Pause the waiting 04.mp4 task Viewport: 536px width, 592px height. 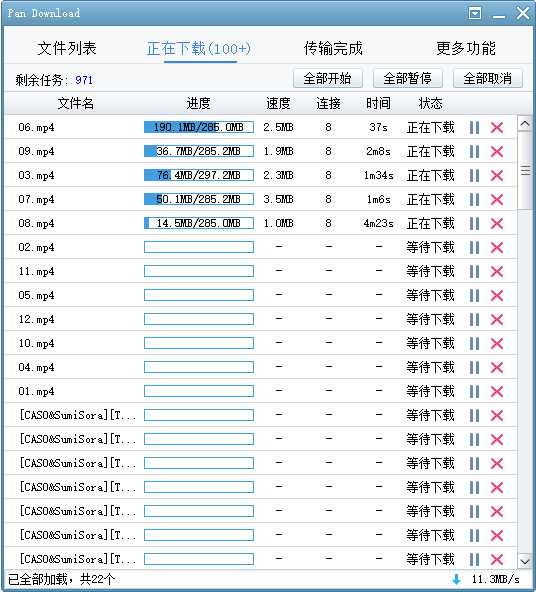[474, 367]
